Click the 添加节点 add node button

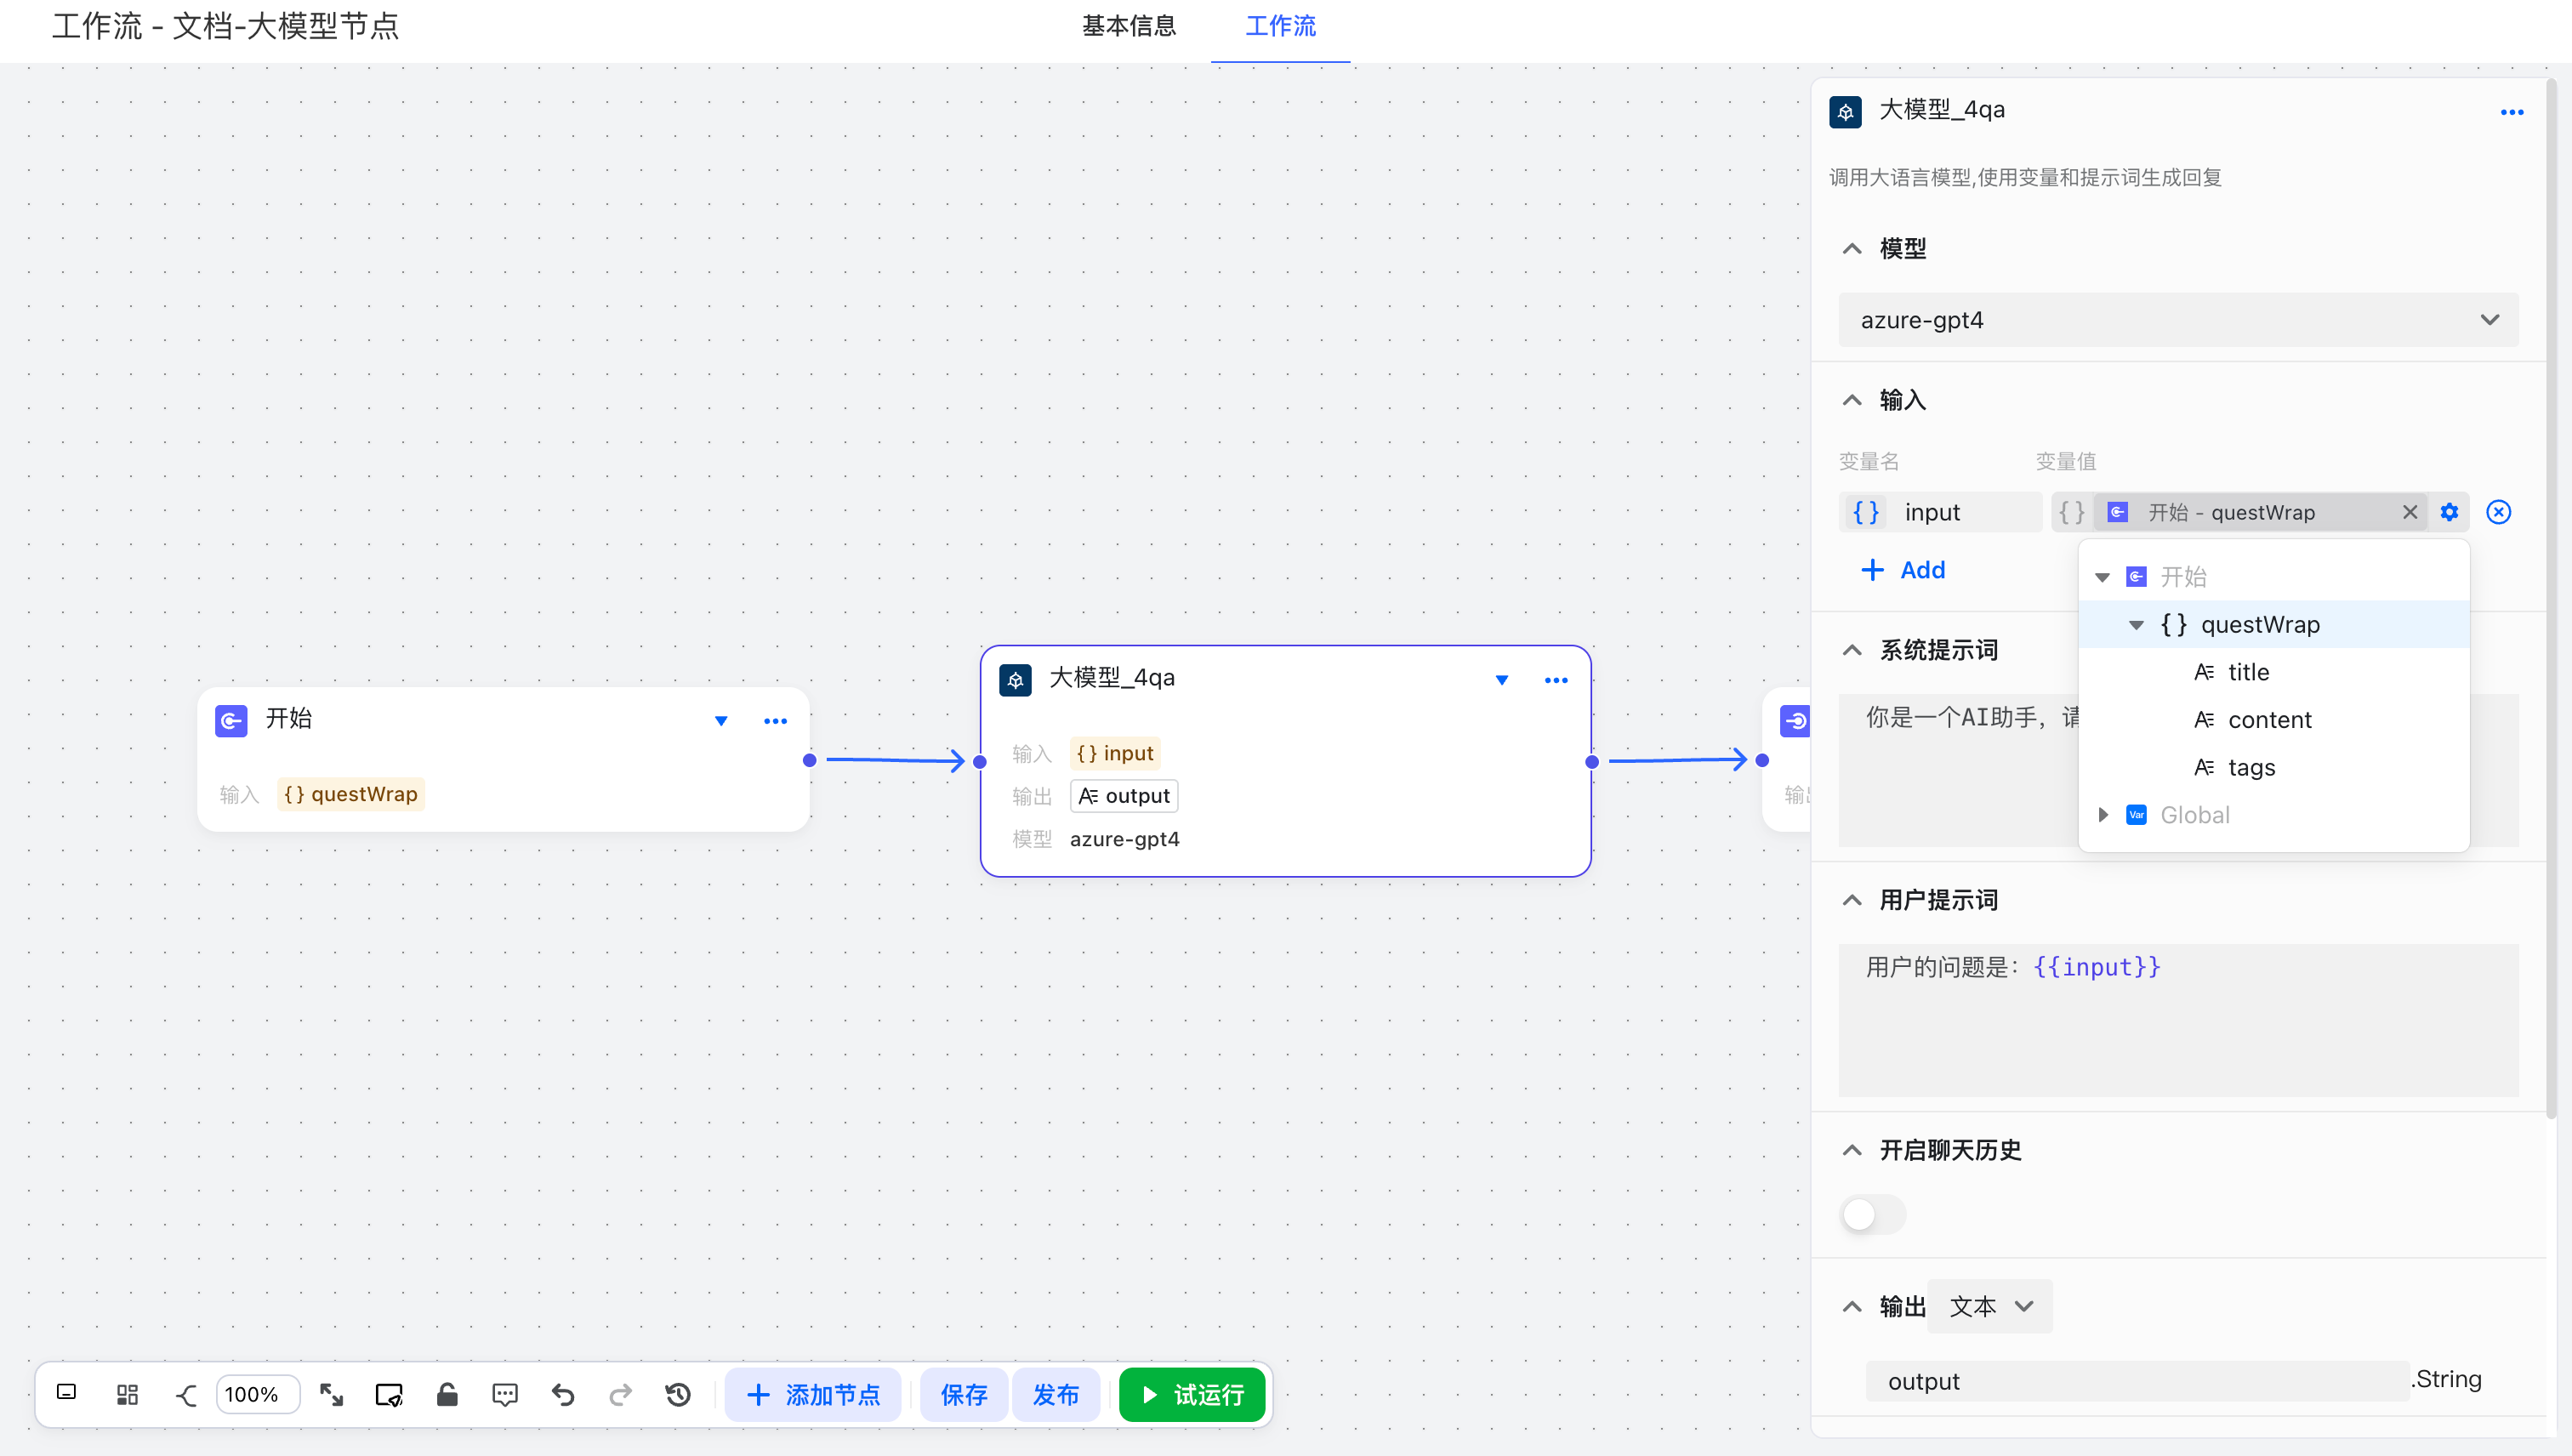tap(813, 1394)
